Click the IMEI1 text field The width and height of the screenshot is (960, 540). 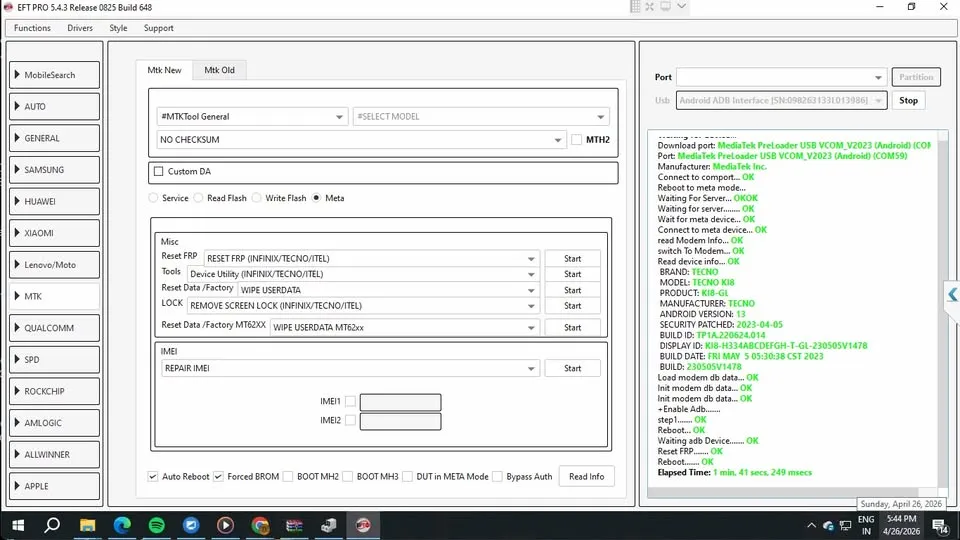tap(400, 402)
